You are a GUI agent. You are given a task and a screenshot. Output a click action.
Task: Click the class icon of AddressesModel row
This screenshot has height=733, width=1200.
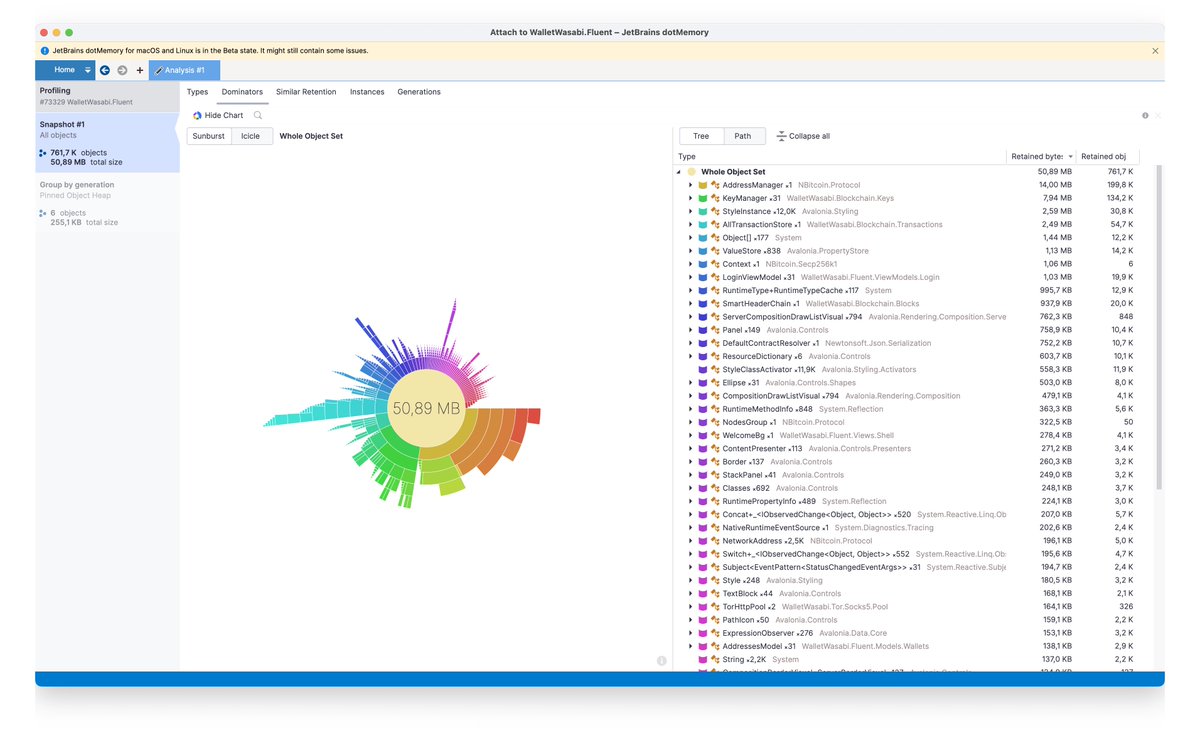pyautogui.click(x=716, y=647)
